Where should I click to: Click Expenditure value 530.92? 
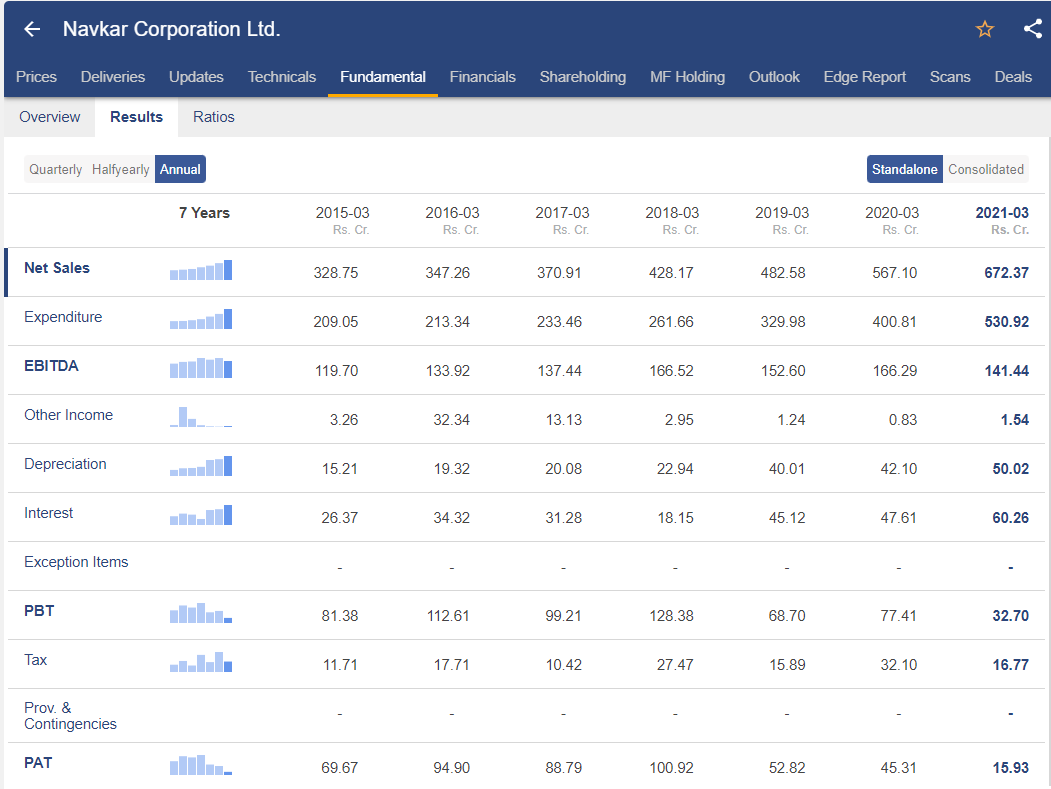point(1006,321)
